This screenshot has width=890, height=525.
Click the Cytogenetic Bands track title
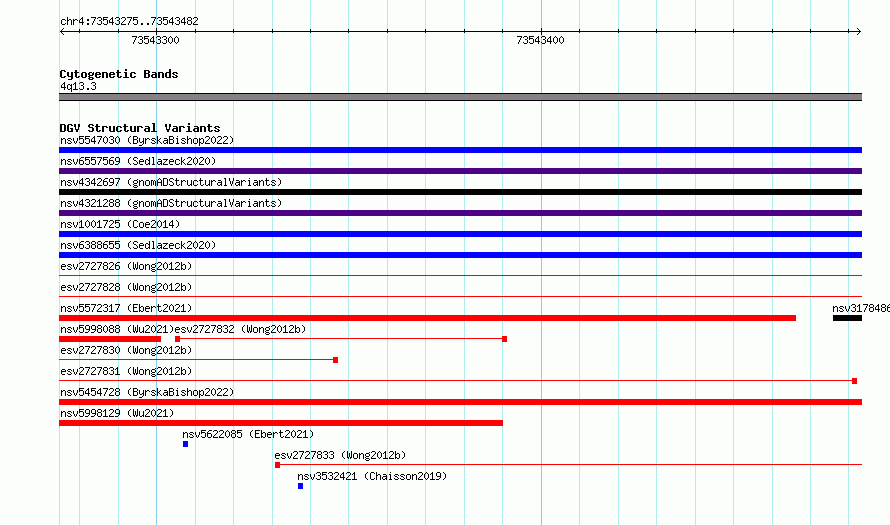point(119,74)
